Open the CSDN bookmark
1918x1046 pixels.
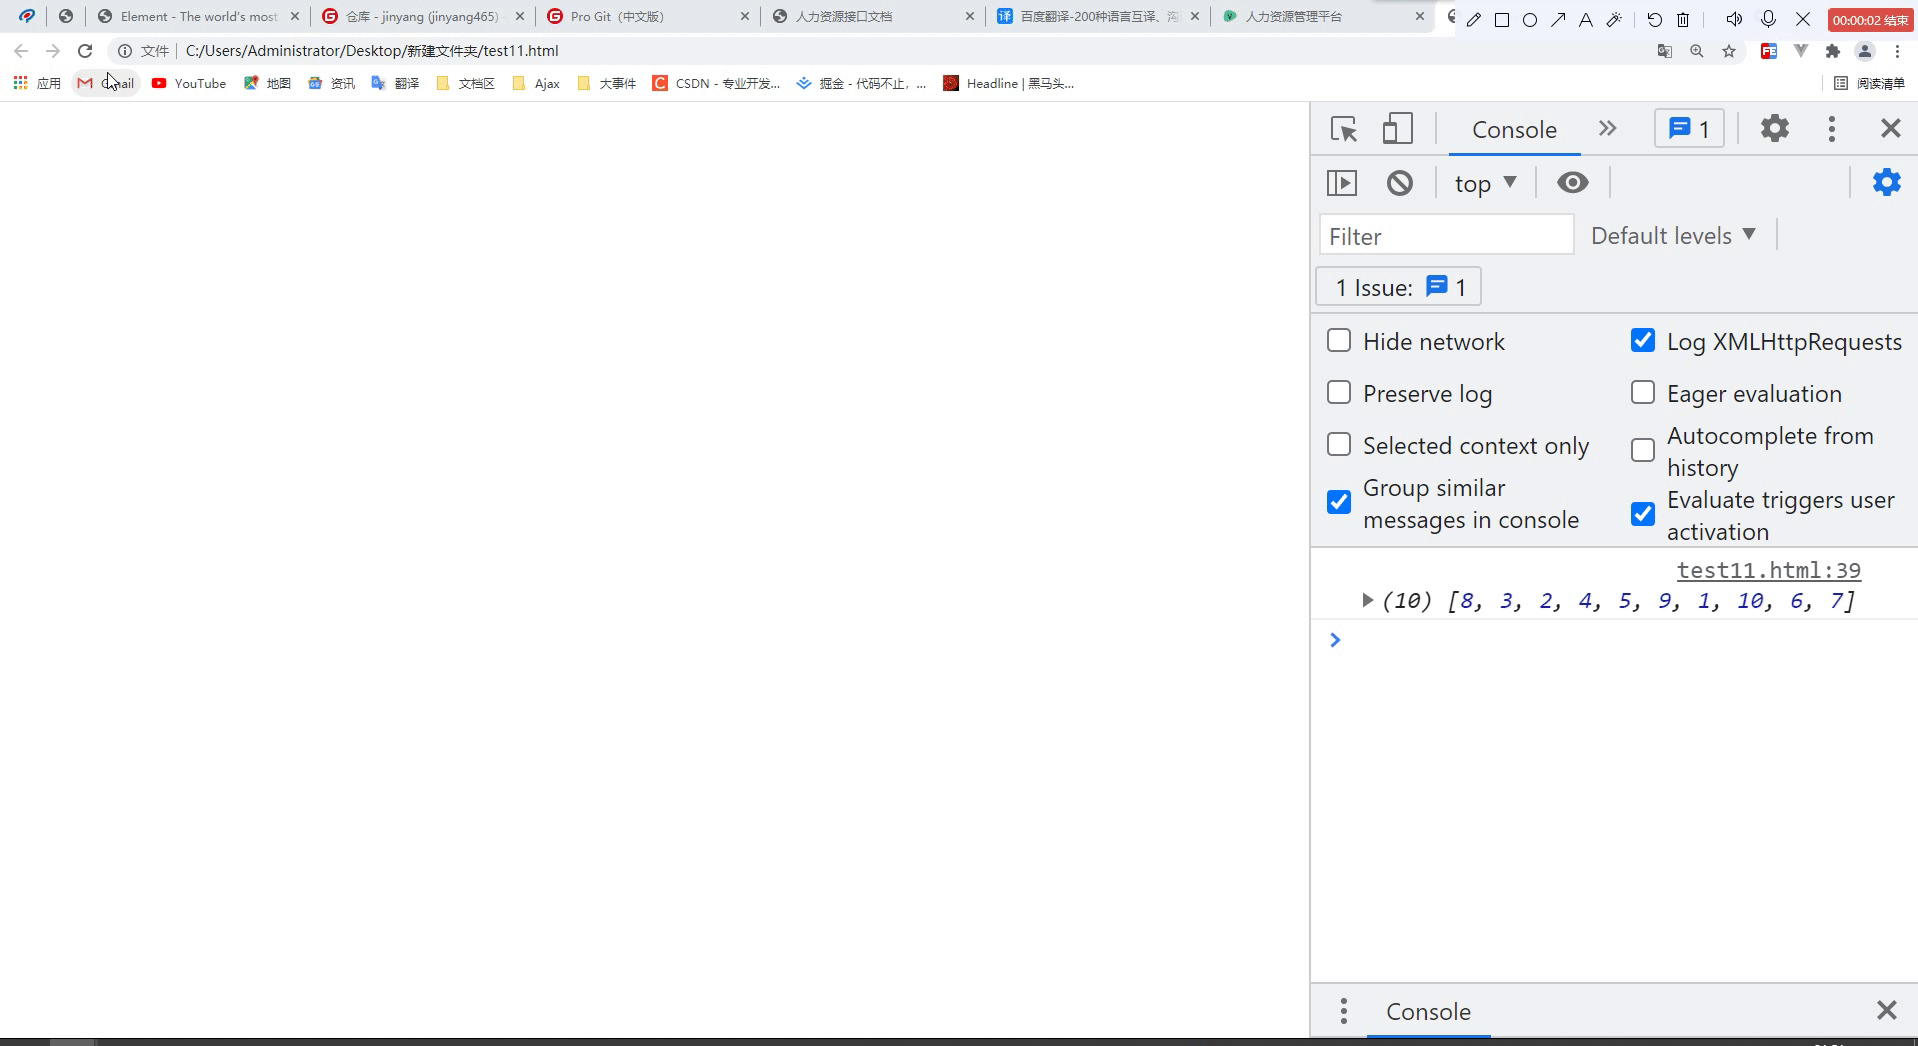pyautogui.click(x=716, y=83)
